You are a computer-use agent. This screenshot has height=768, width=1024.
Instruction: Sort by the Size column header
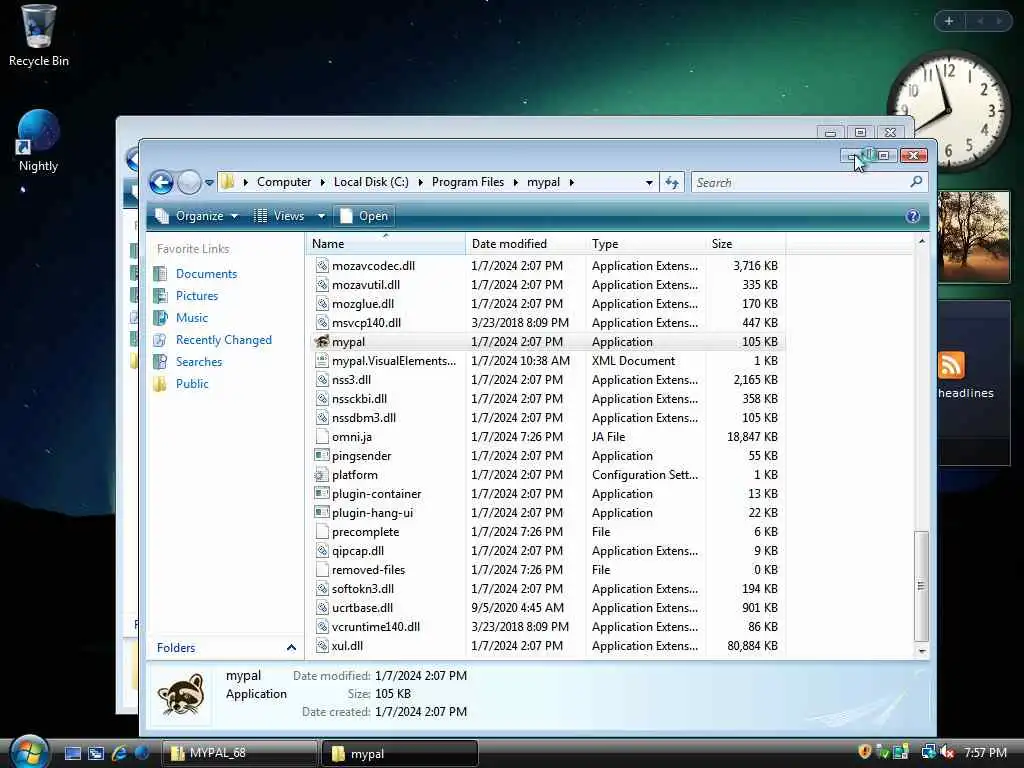[x=746, y=244]
